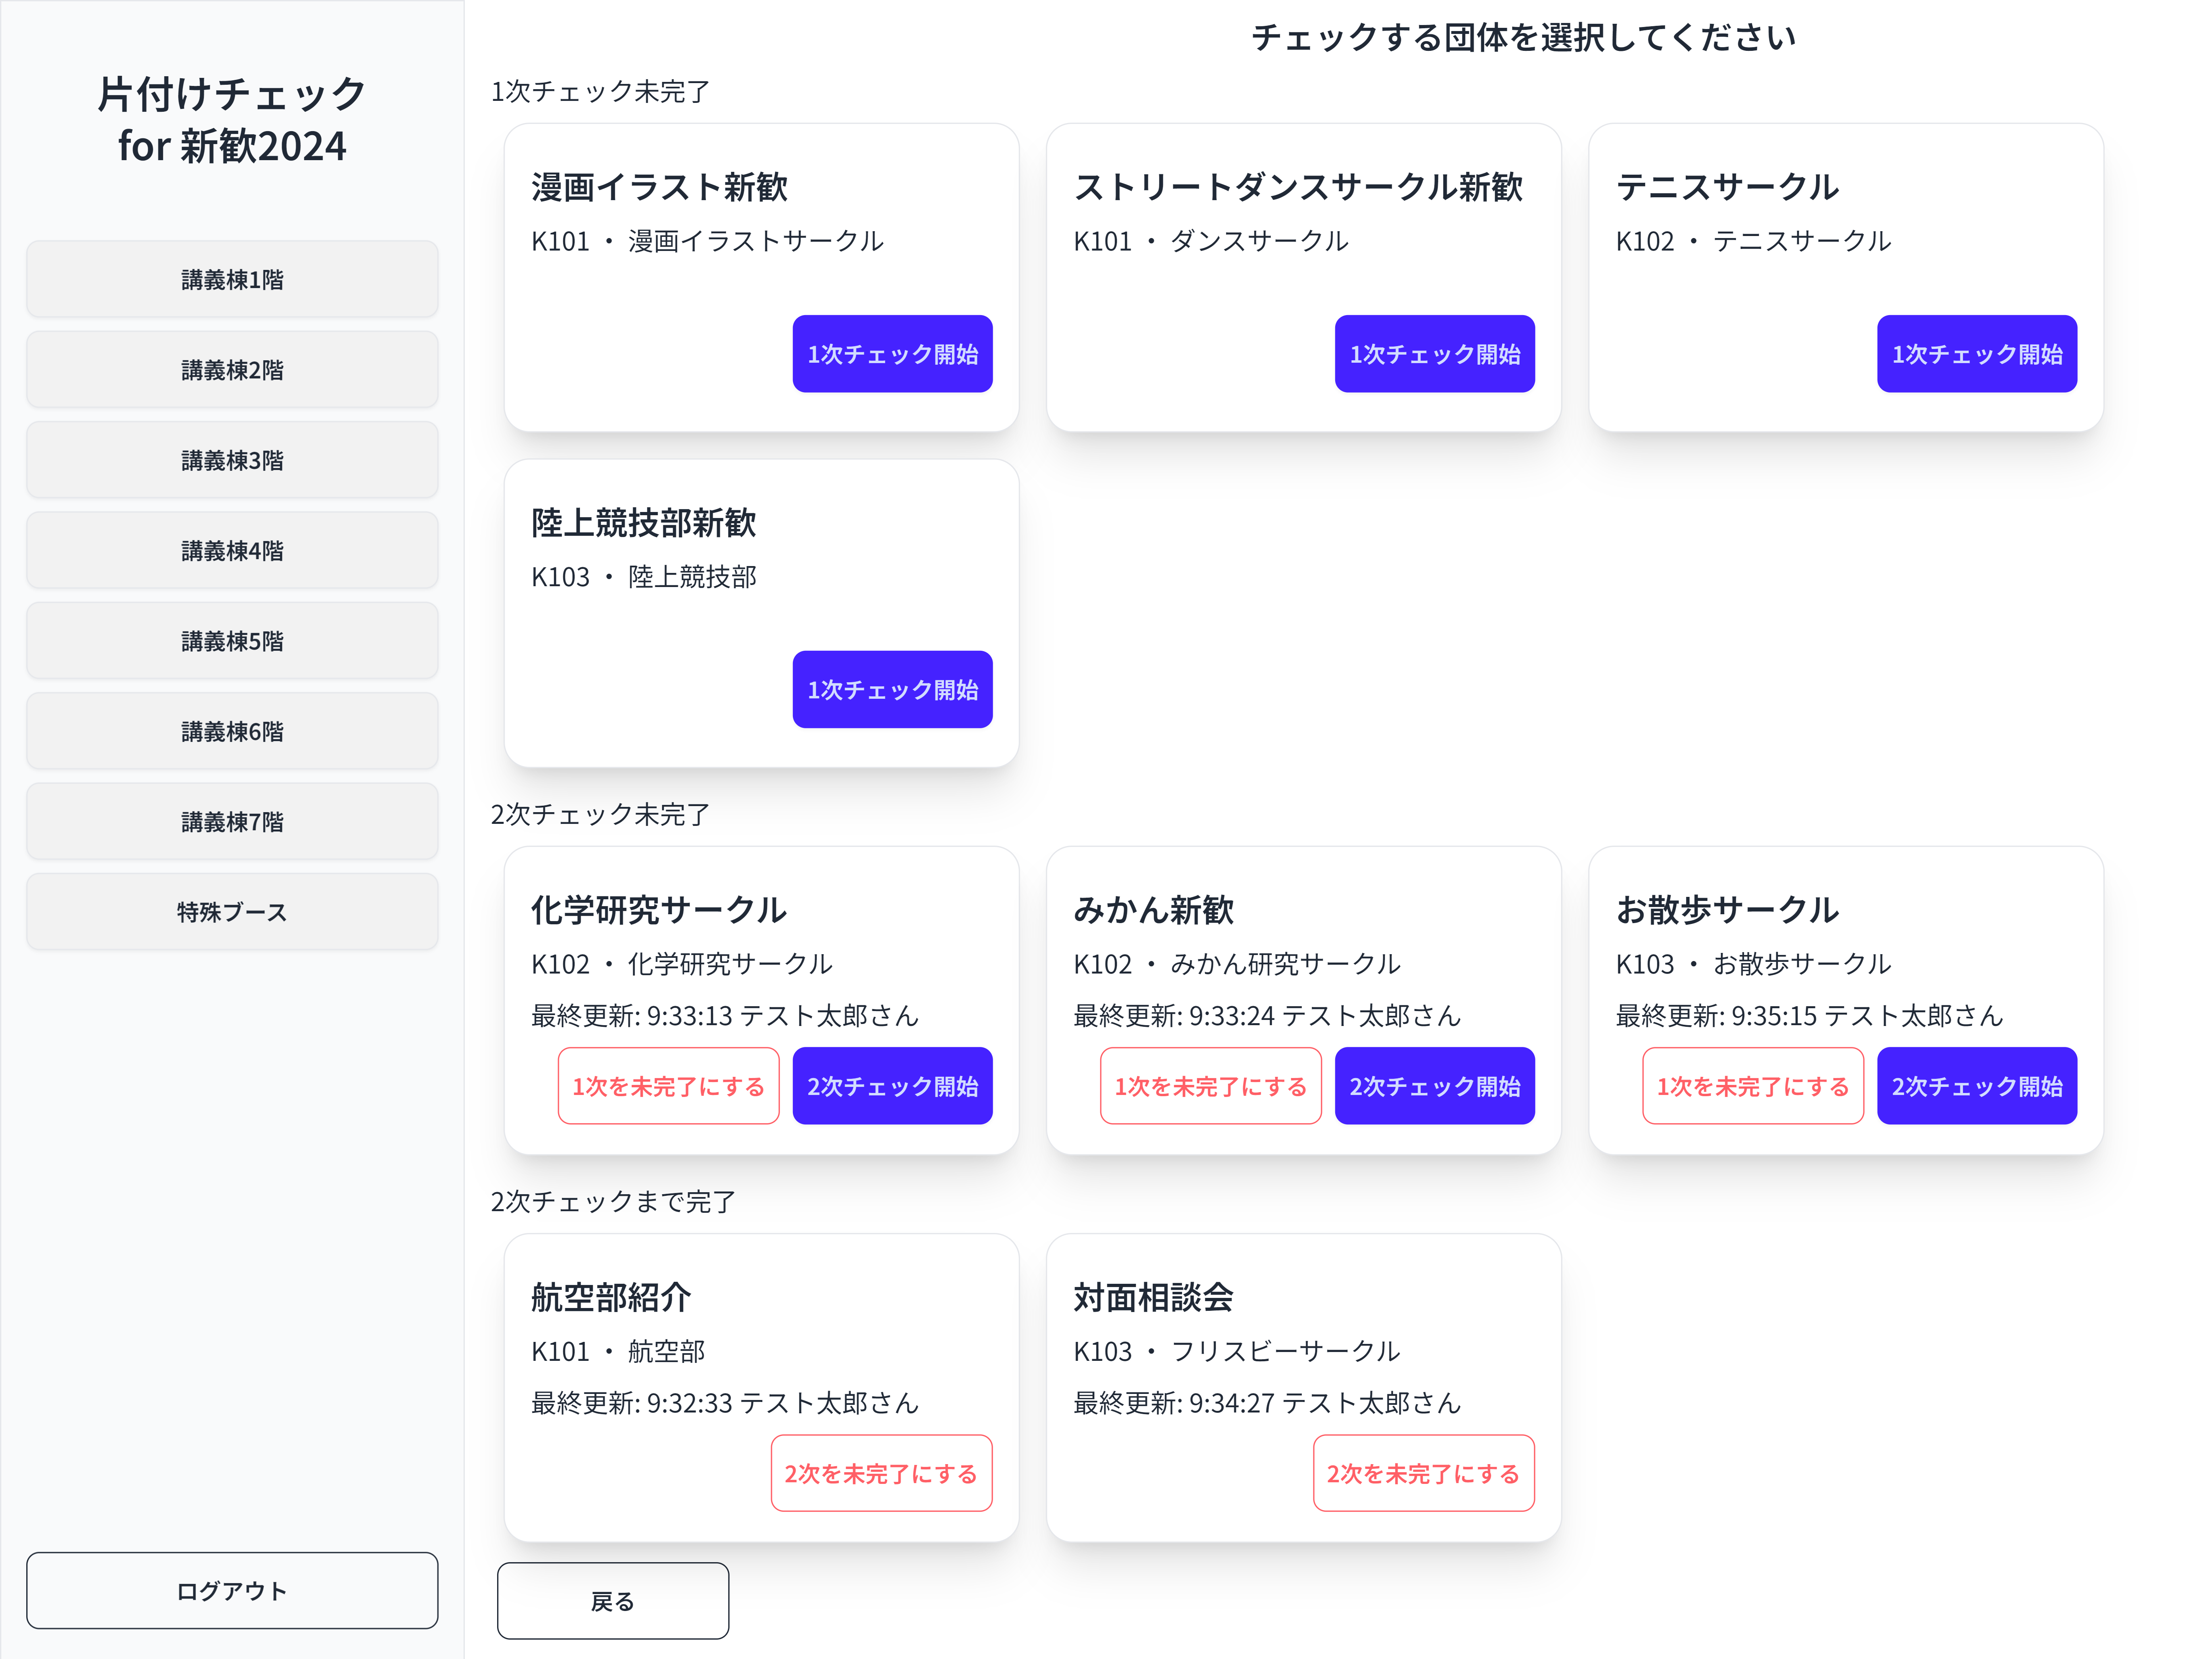Viewport: 2212px width, 1659px height.
Task: Click 最終更新: 9:32:33 テスト太郎さん text
Action: [x=725, y=1403]
